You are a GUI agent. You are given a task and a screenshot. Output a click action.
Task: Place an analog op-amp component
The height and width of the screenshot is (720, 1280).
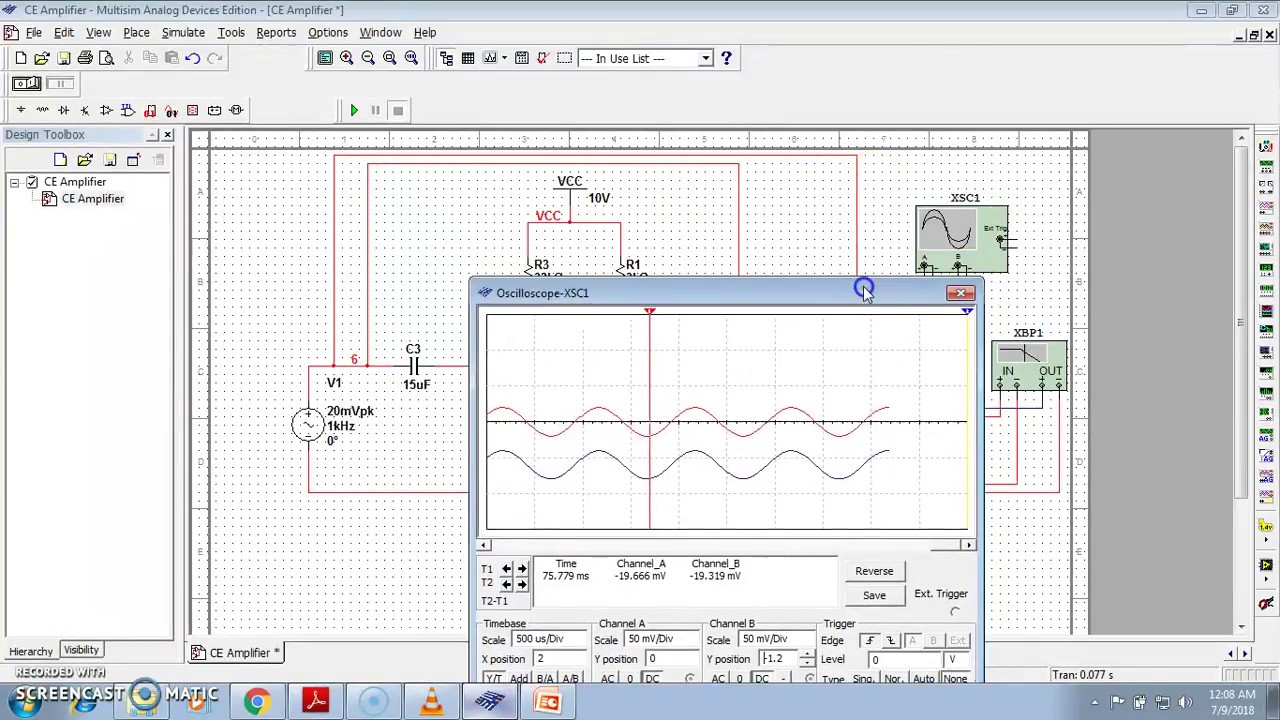pos(106,110)
